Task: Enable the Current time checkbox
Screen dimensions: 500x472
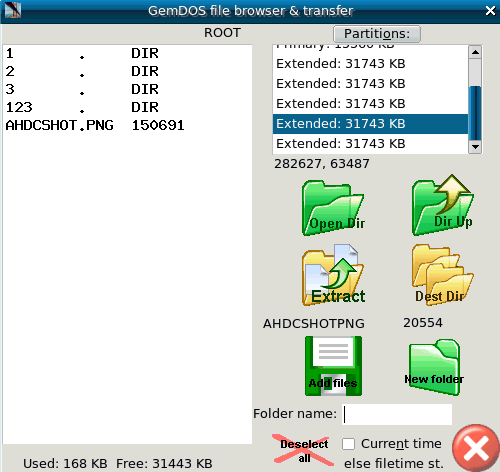Action: click(x=348, y=444)
